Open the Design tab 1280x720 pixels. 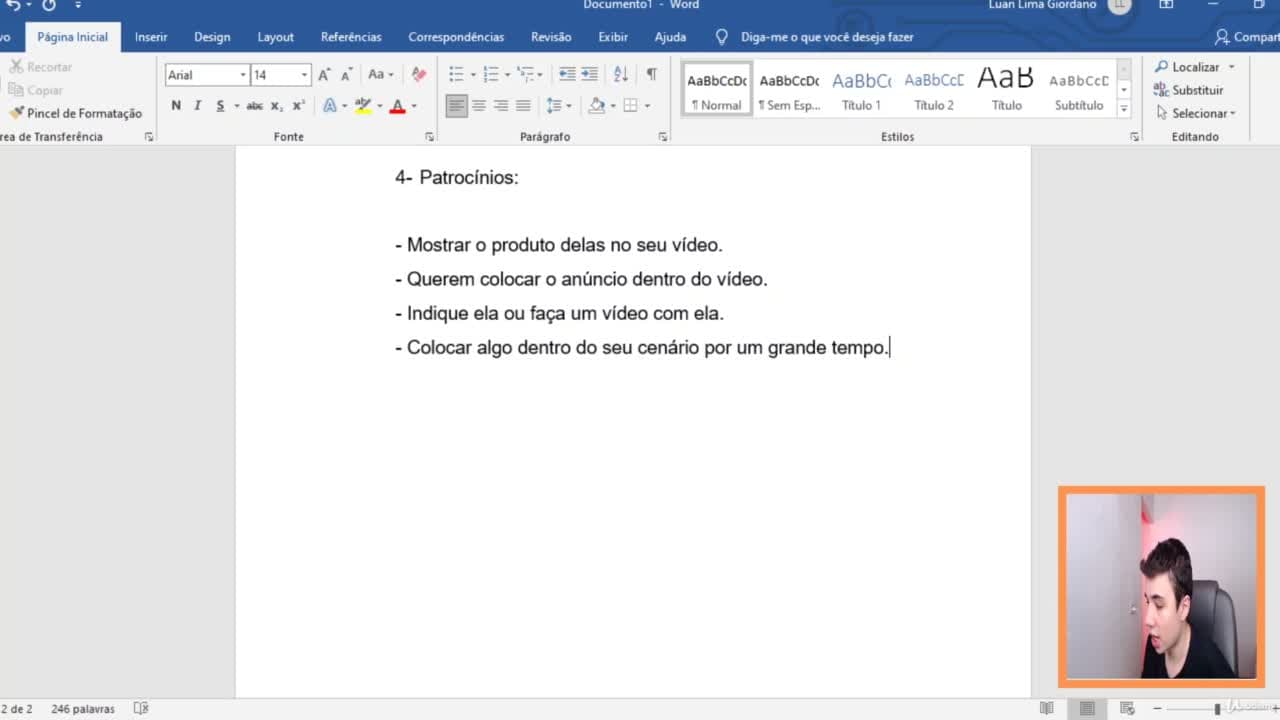[212, 37]
